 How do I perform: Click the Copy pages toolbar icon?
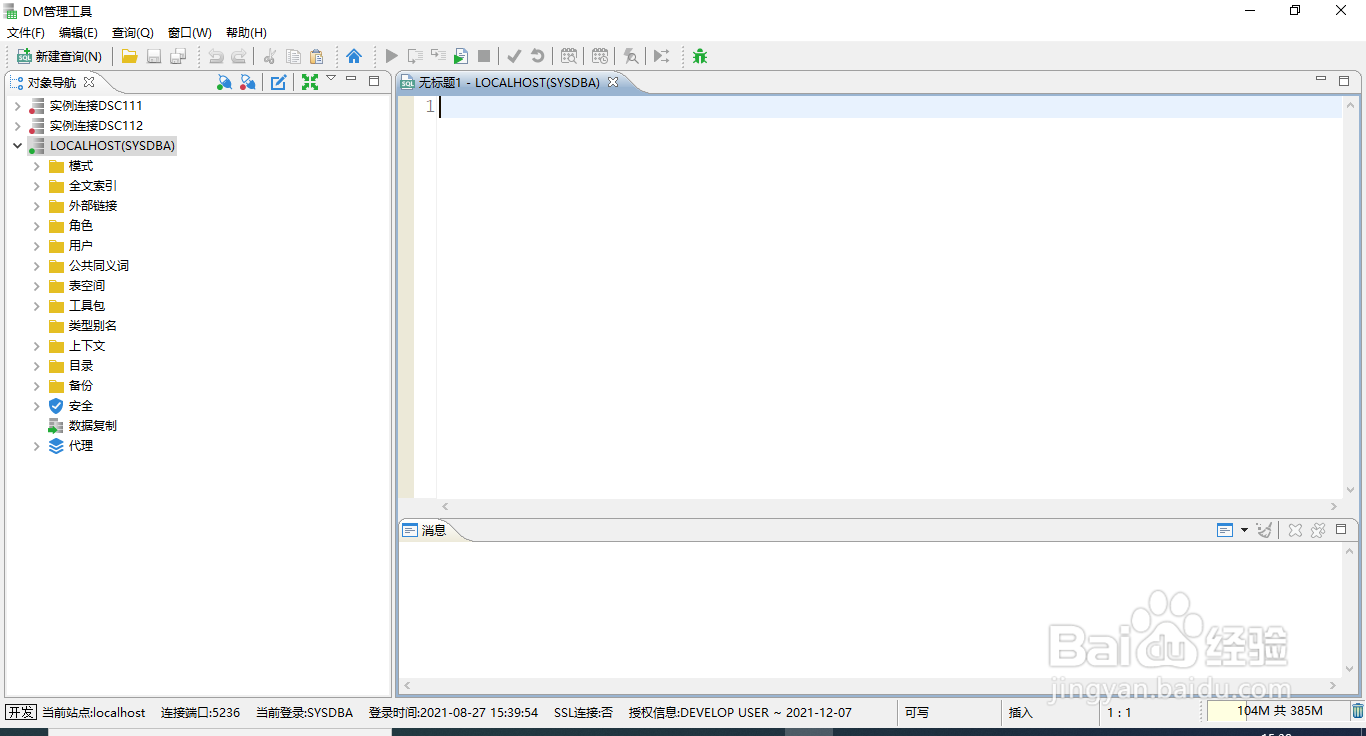point(293,57)
